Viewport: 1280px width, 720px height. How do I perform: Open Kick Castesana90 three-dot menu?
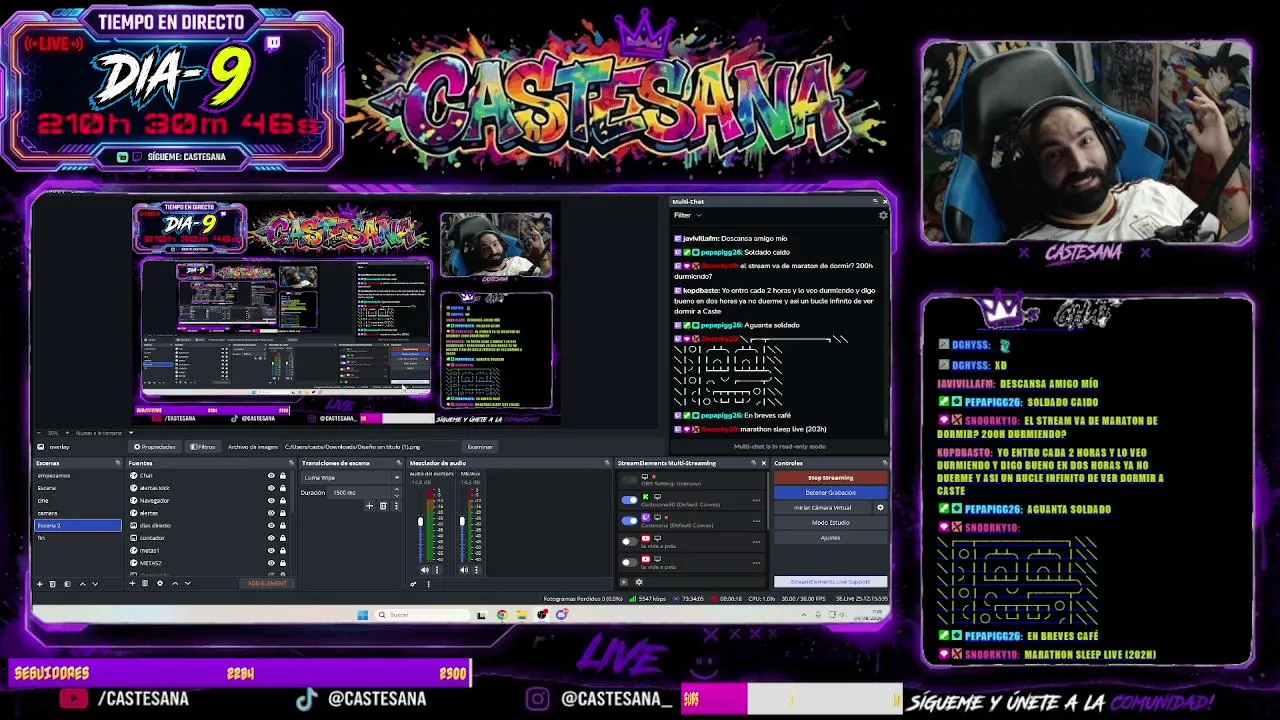click(x=756, y=500)
